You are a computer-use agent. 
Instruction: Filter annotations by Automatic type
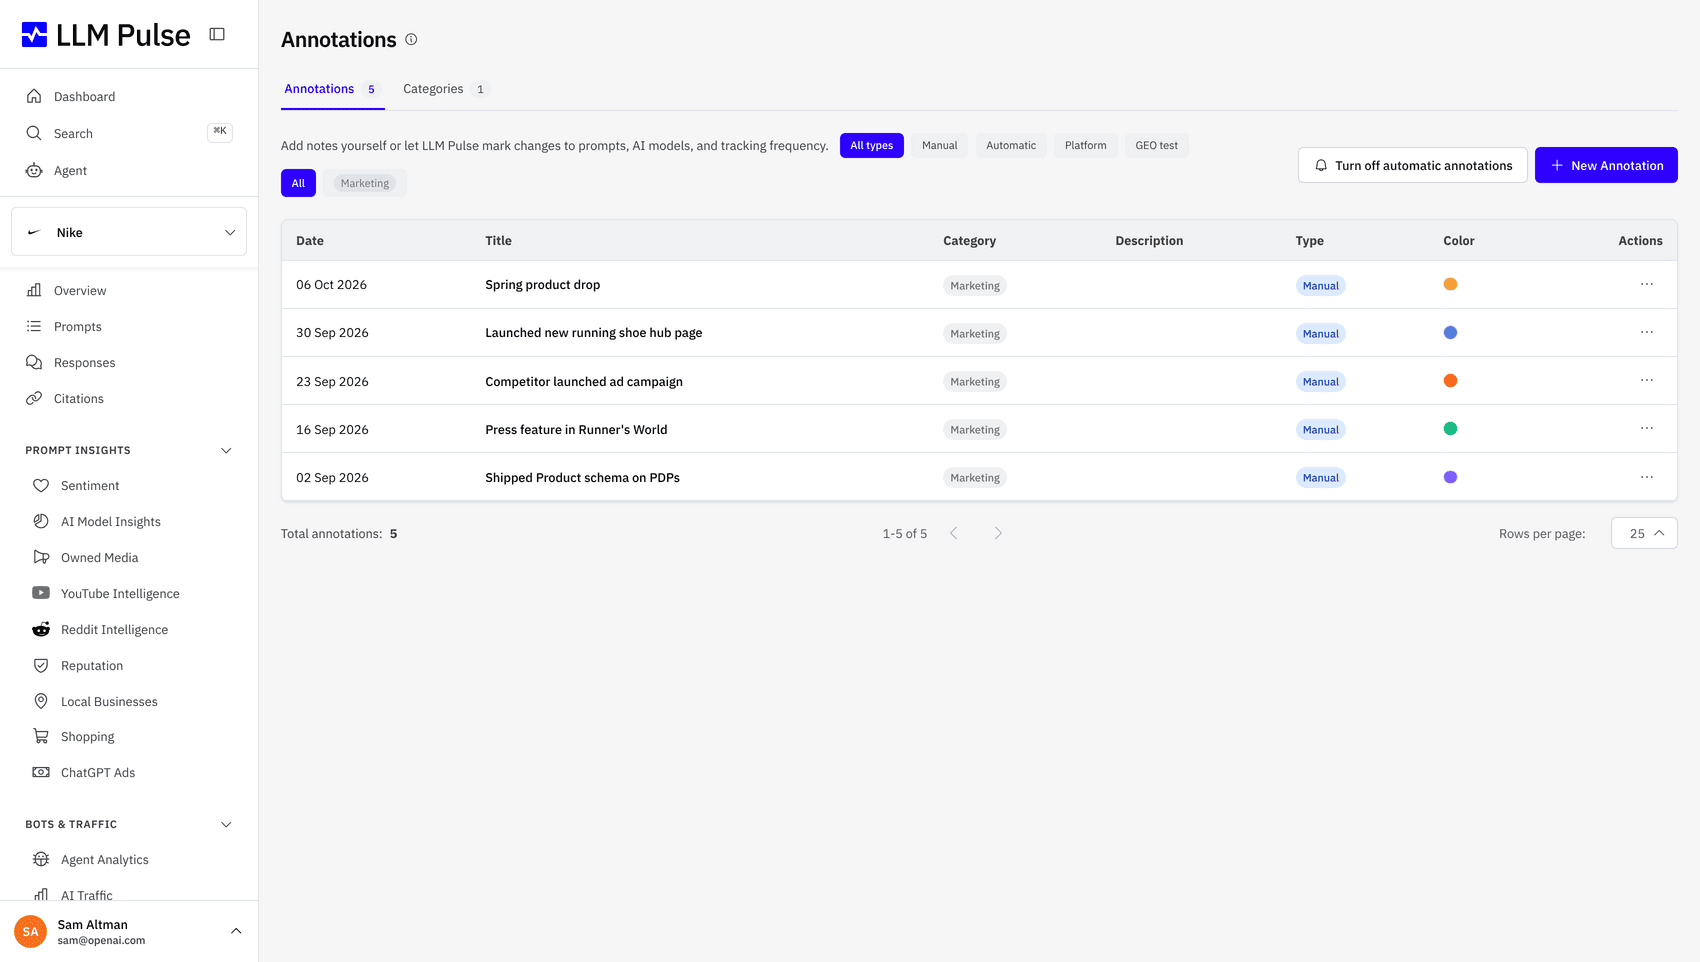tap(1011, 145)
